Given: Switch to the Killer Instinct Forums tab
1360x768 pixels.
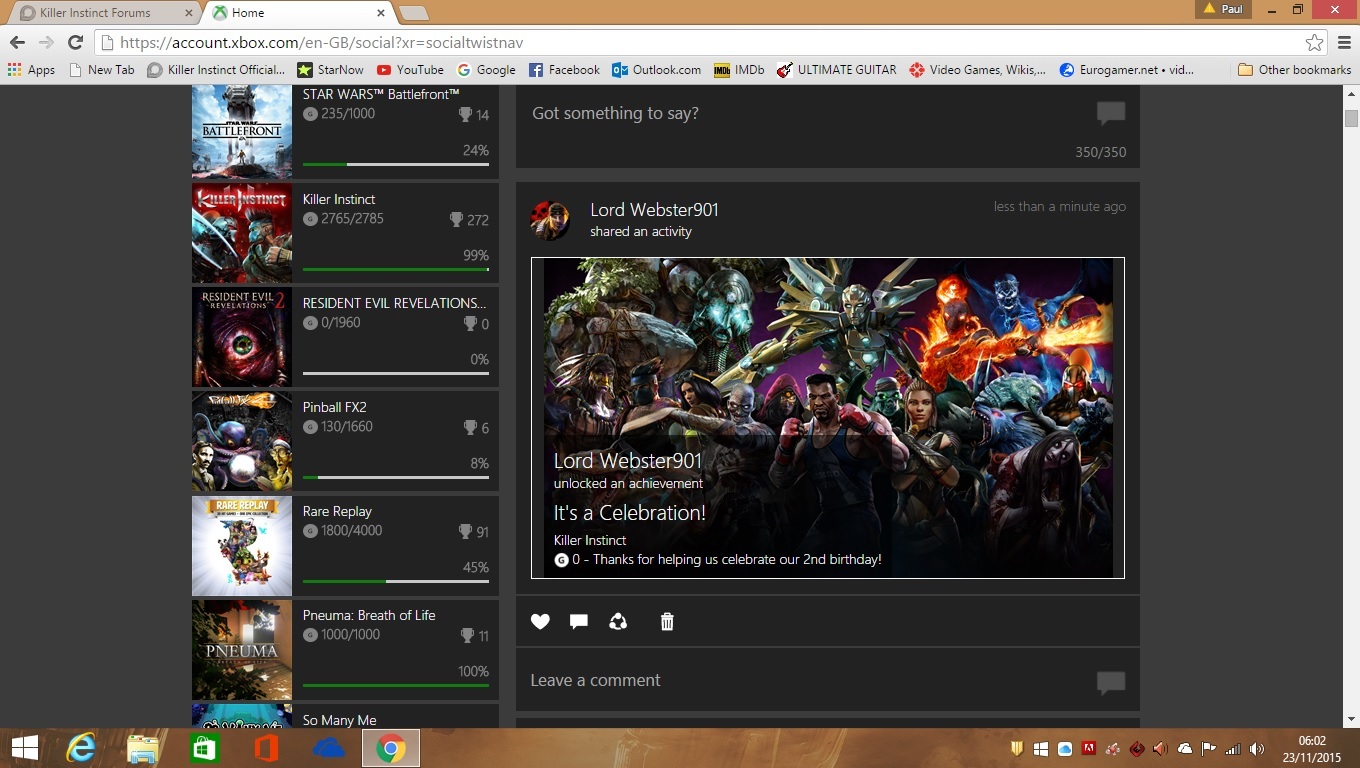Looking at the screenshot, I should coord(103,13).
